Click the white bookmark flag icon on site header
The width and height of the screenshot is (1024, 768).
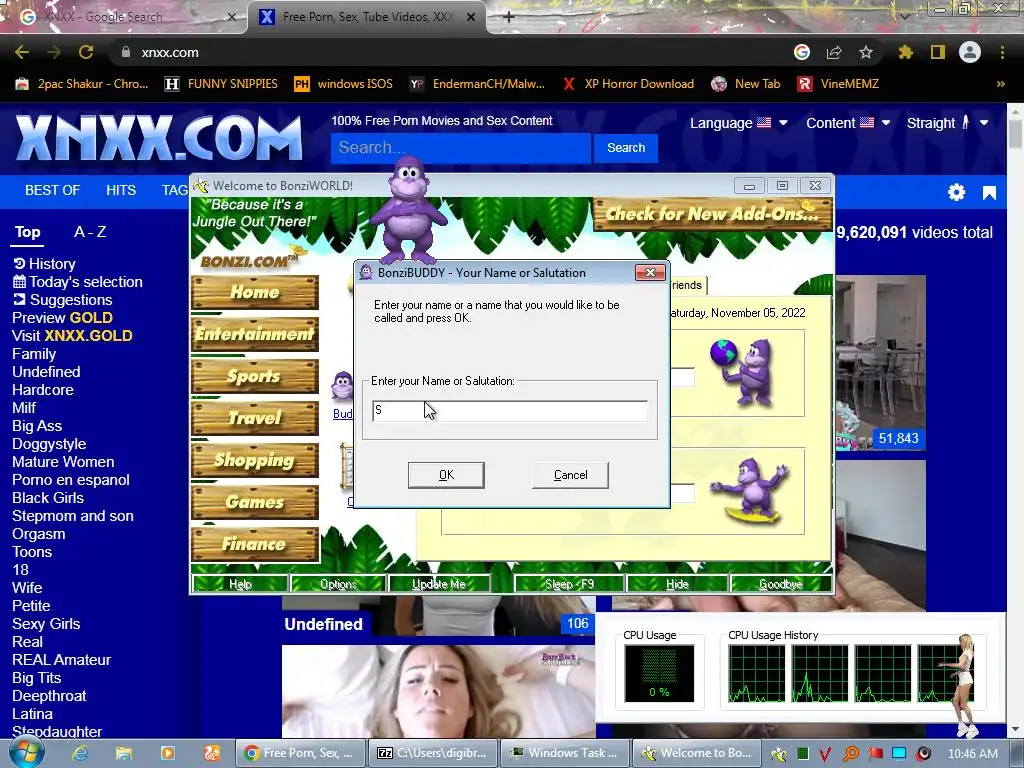tap(989, 193)
